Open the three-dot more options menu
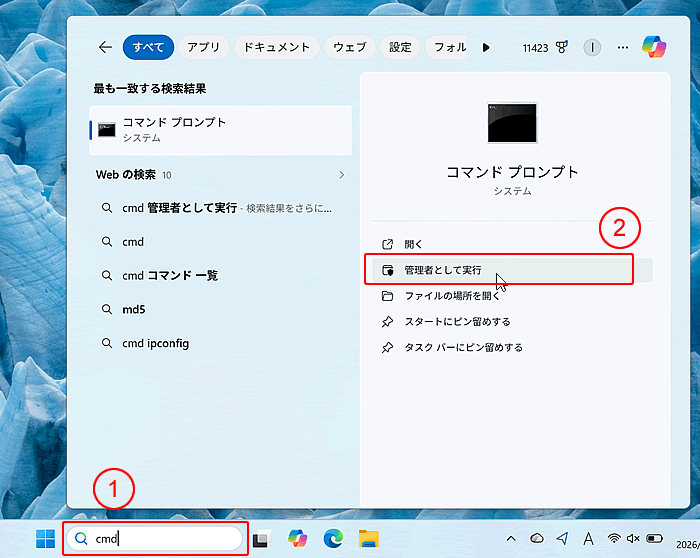Image resolution: width=700 pixels, height=558 pixels. pyautogui.click(x=623, y=47)
